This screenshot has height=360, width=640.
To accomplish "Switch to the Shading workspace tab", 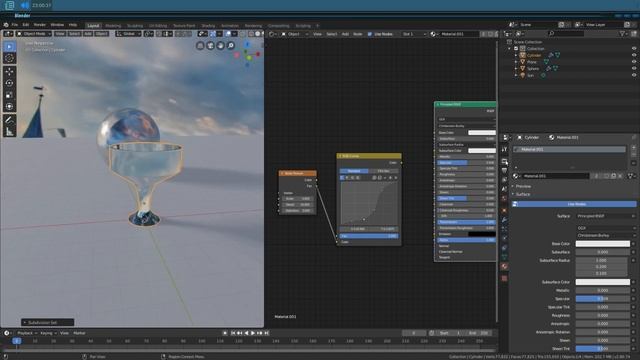I will tap(208, 26).
